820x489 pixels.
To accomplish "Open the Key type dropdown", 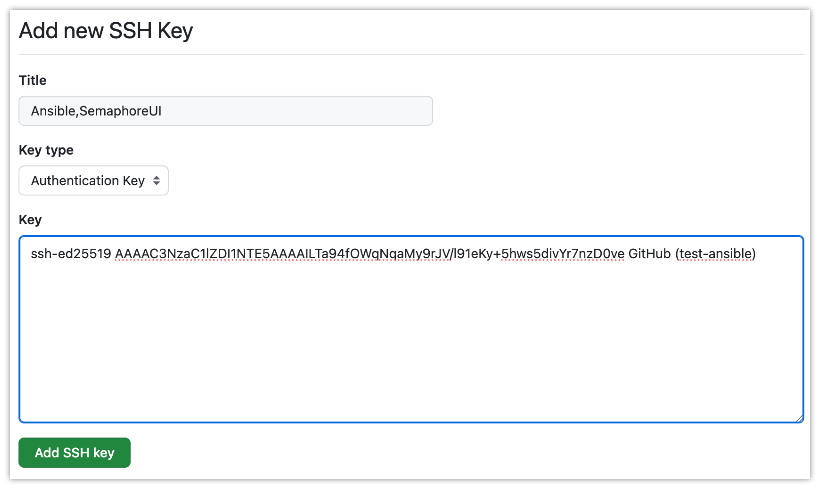I will [x=94, y=180].
